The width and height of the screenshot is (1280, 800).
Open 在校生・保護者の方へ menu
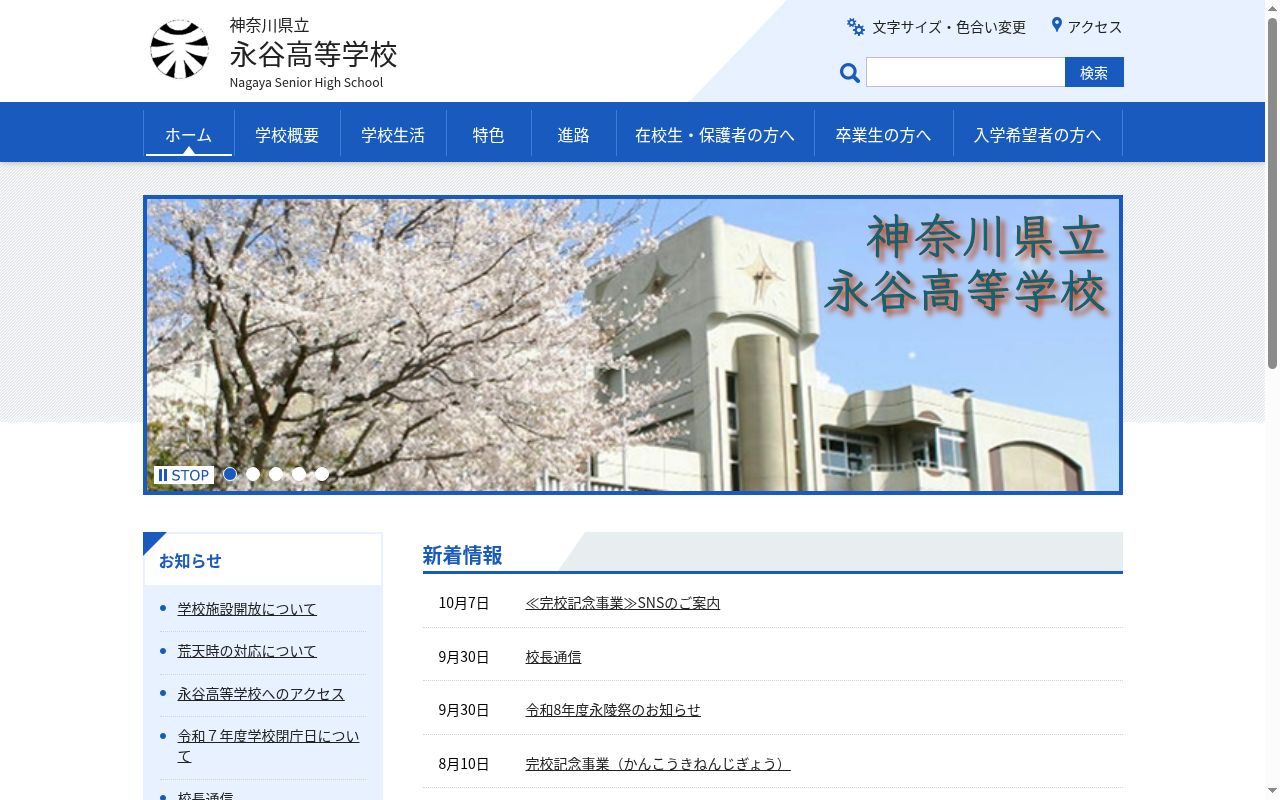click(x=715, y=134)
